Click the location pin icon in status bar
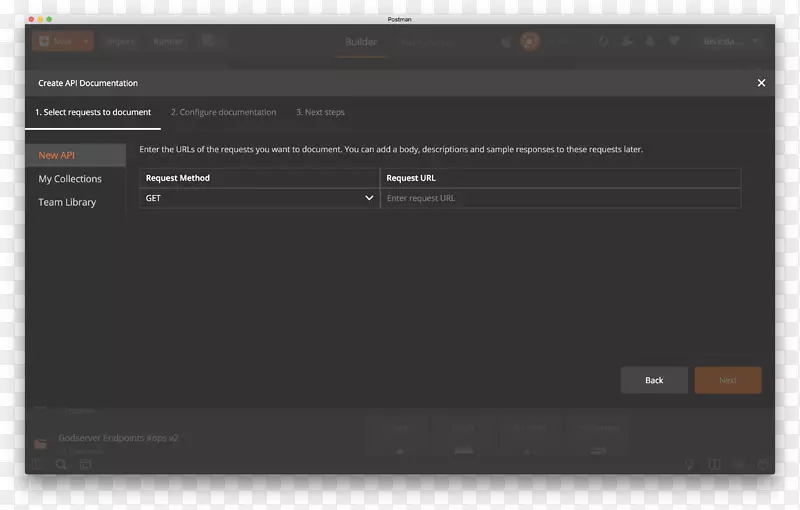 [x=689, y=465]
